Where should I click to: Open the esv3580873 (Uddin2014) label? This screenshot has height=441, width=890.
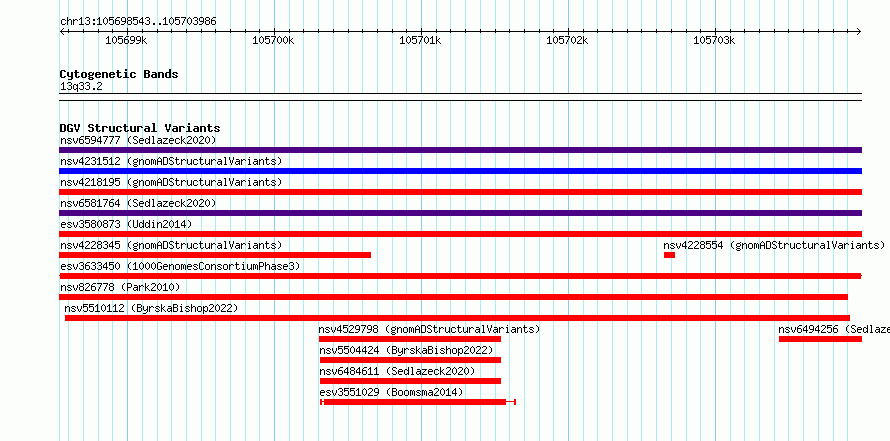(x=126, y=224)
